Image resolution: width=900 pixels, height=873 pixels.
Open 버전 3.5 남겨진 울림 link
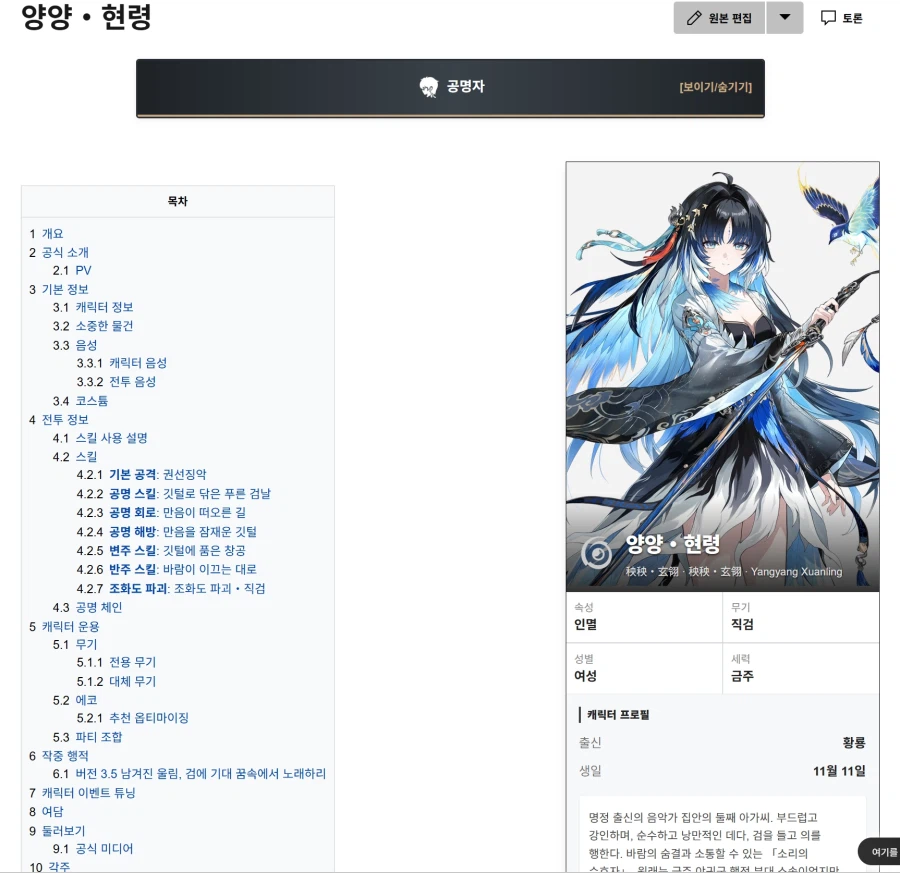tap(200, 774)
